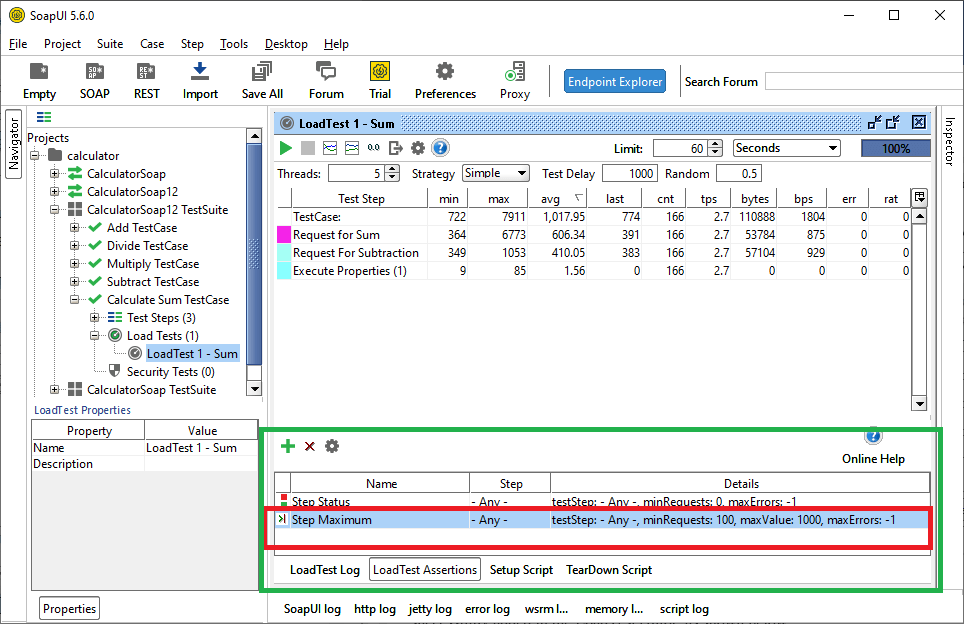Open TearDown Script tab
964x624 pixels.
tap(609, 570)
